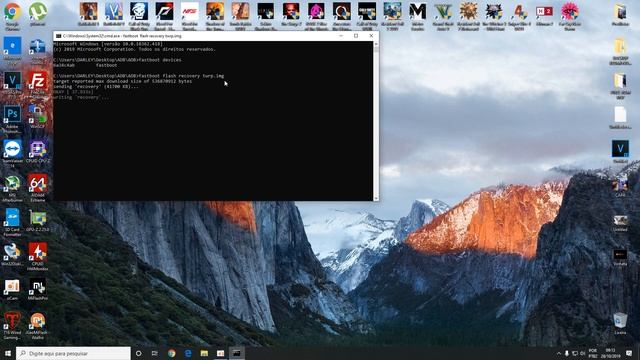Click the cmd window title bar icon
The image size is (640, 360).
pos(58,36)
